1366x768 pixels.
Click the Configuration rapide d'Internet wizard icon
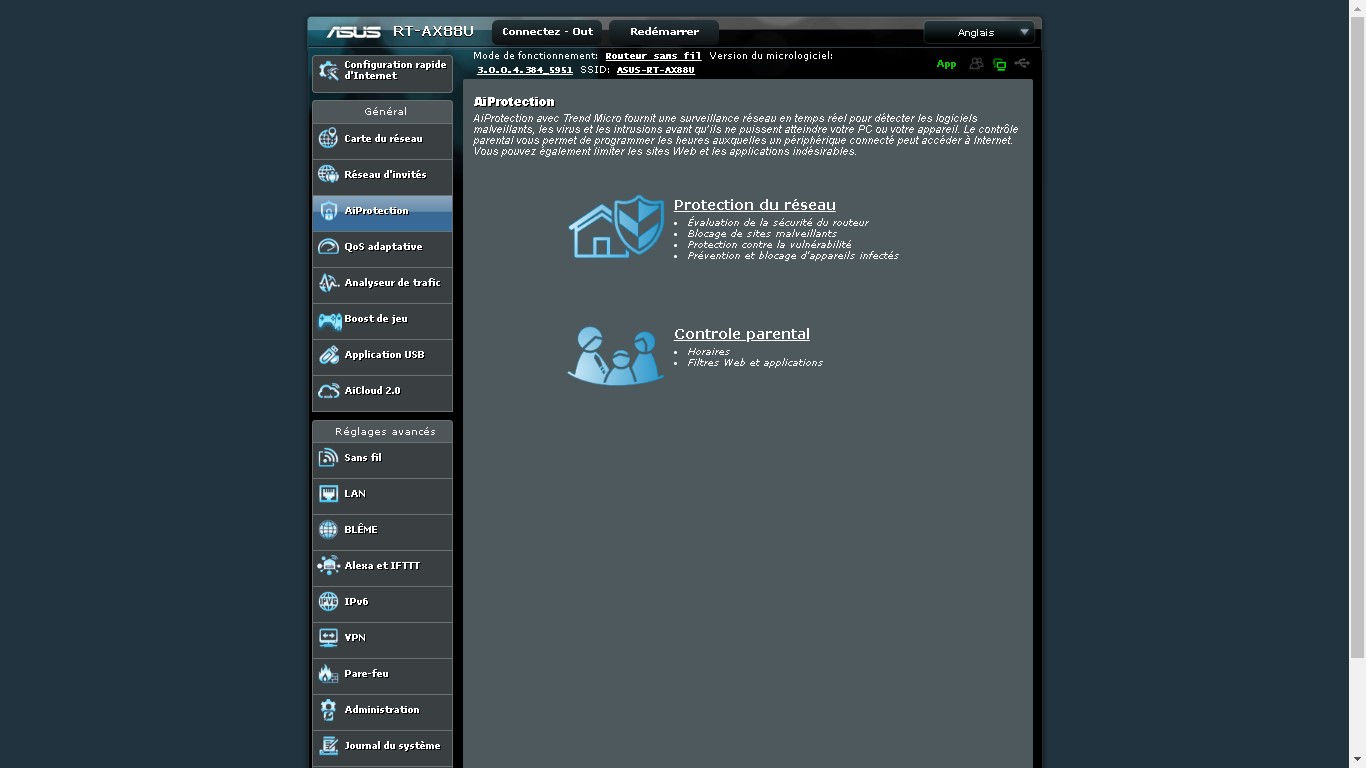coord(328,71)
